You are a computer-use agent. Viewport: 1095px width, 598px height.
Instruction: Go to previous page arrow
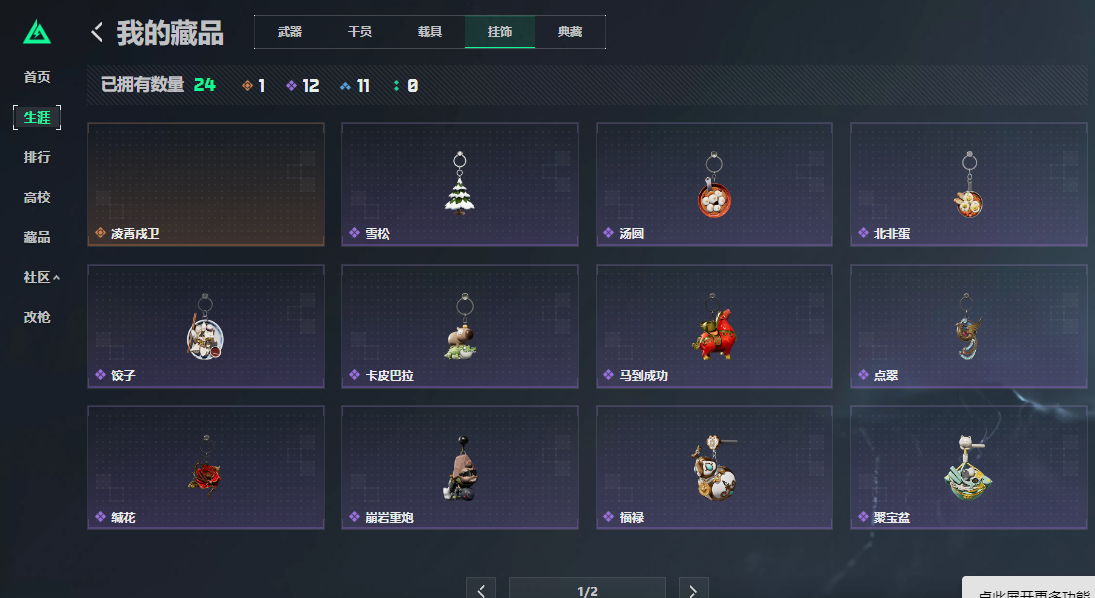coord(481,591)
